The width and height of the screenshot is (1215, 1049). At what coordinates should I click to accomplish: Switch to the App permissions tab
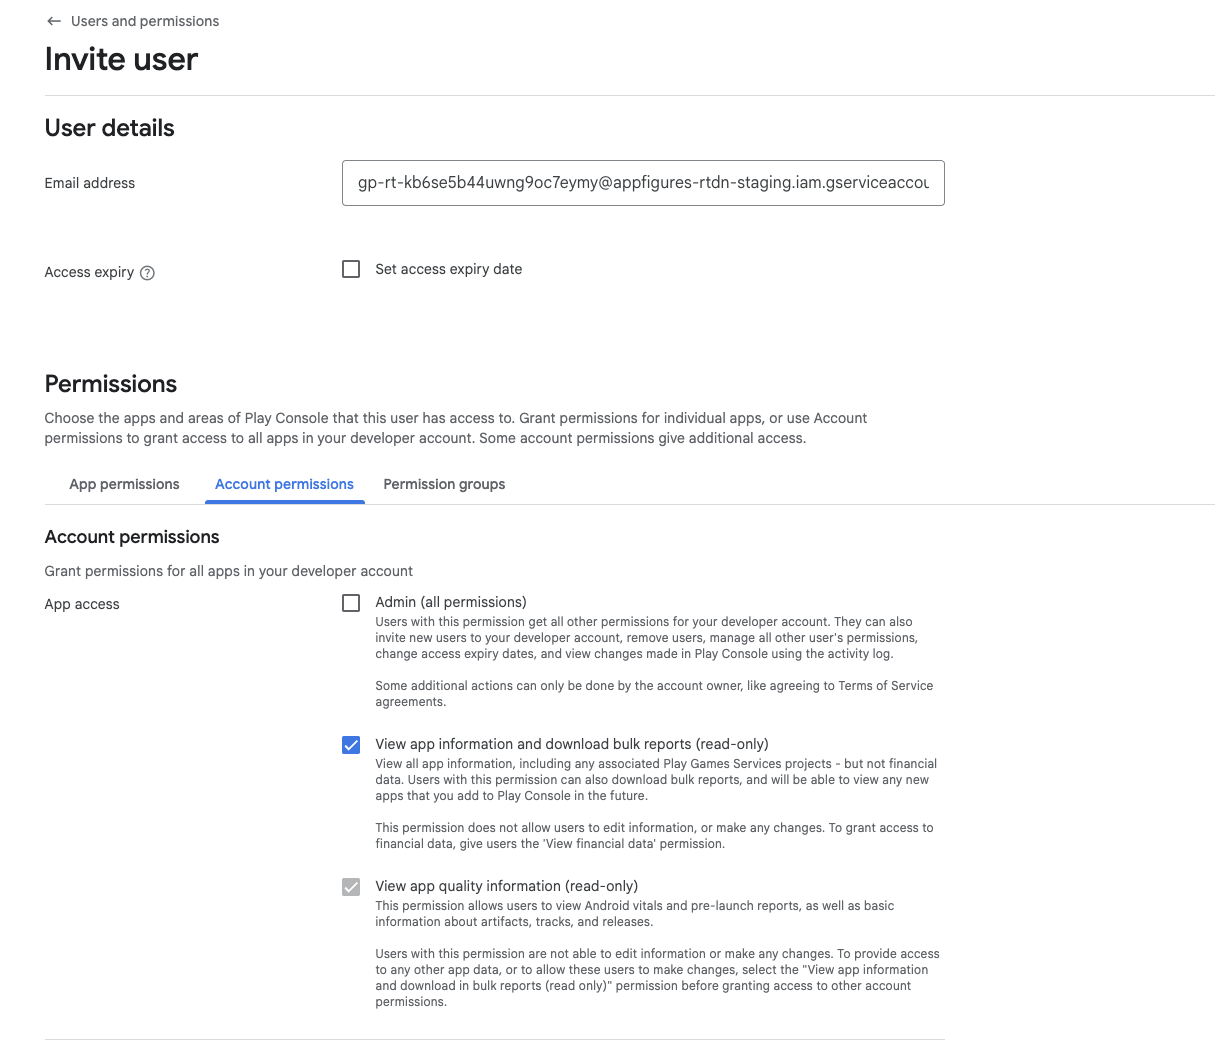(x=124, y=484)
